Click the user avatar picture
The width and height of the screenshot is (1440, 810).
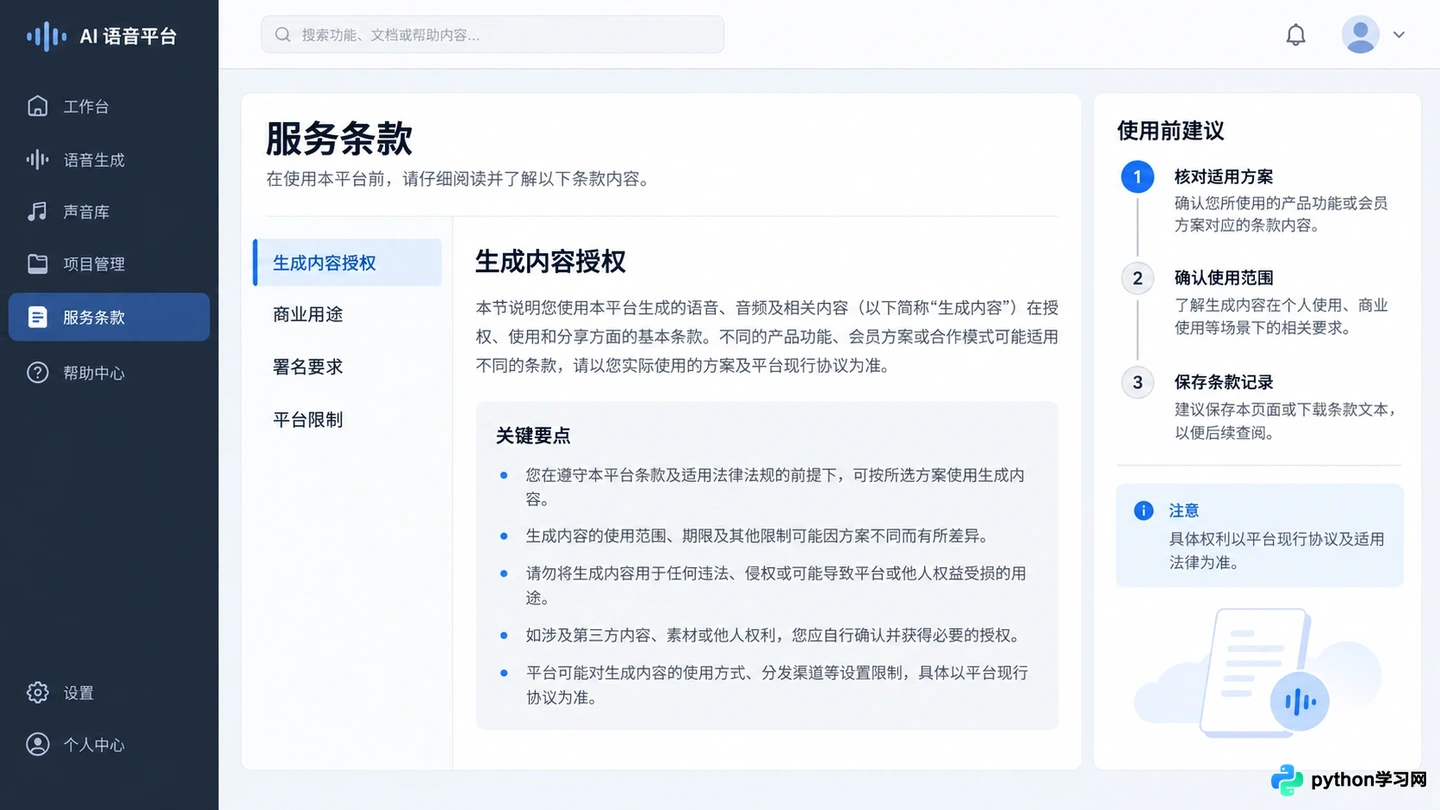1360,34
